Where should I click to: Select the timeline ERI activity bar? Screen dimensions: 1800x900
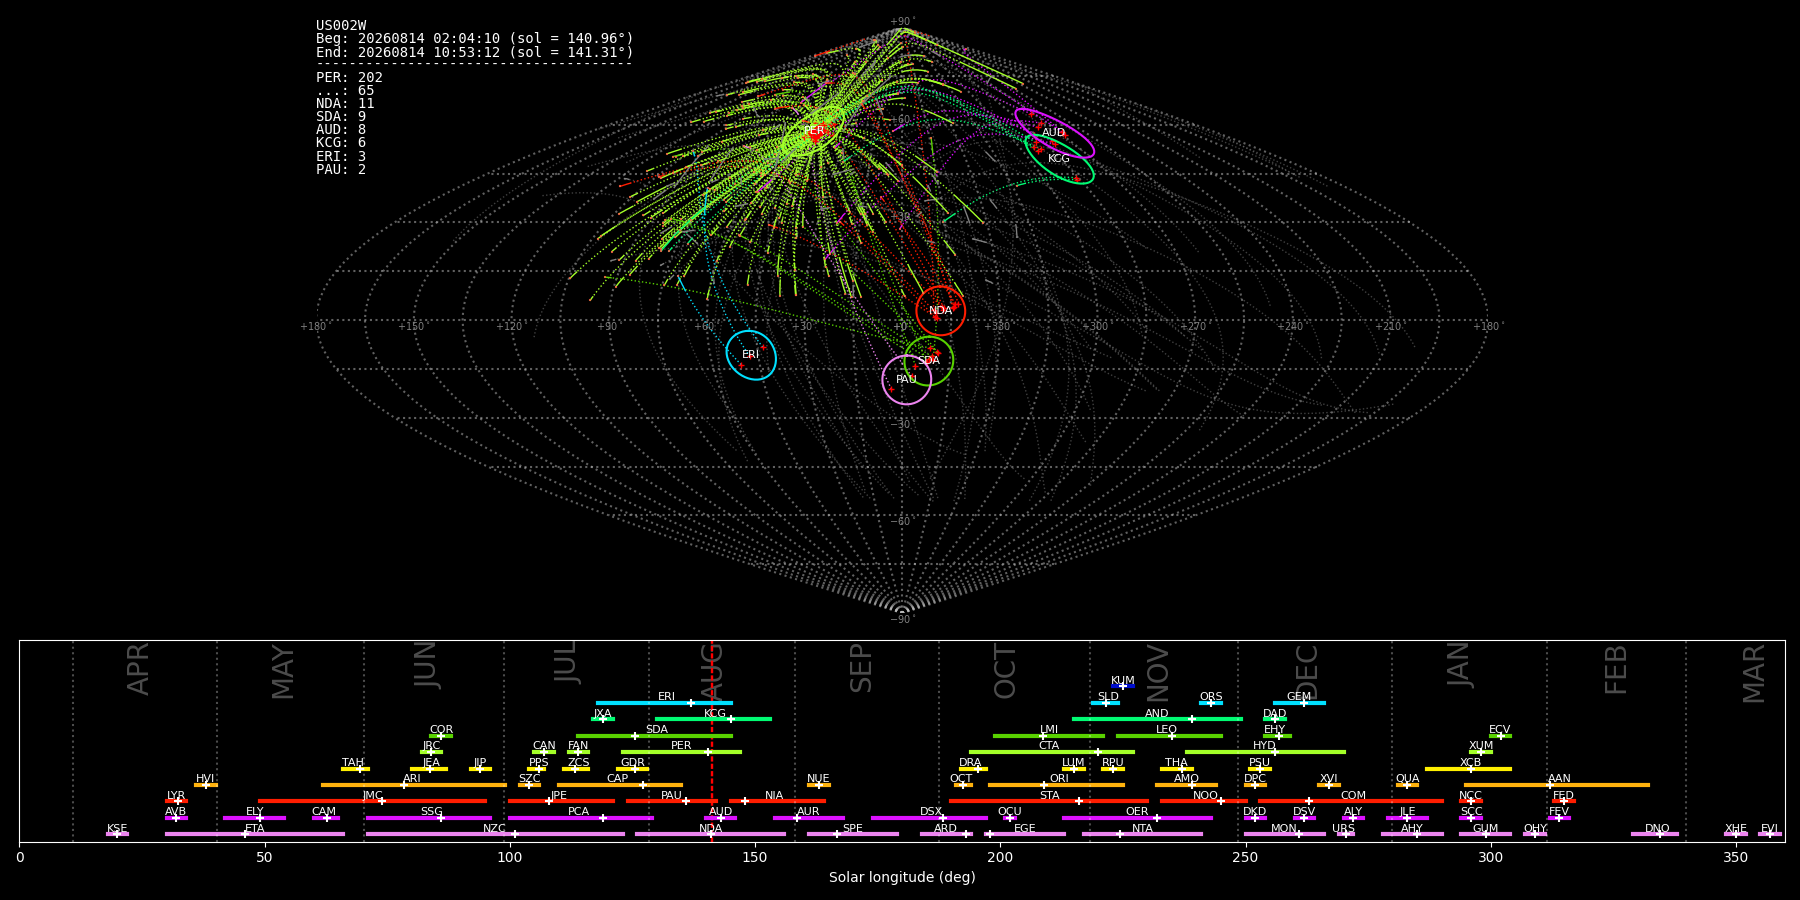click(x=664, y=703)
